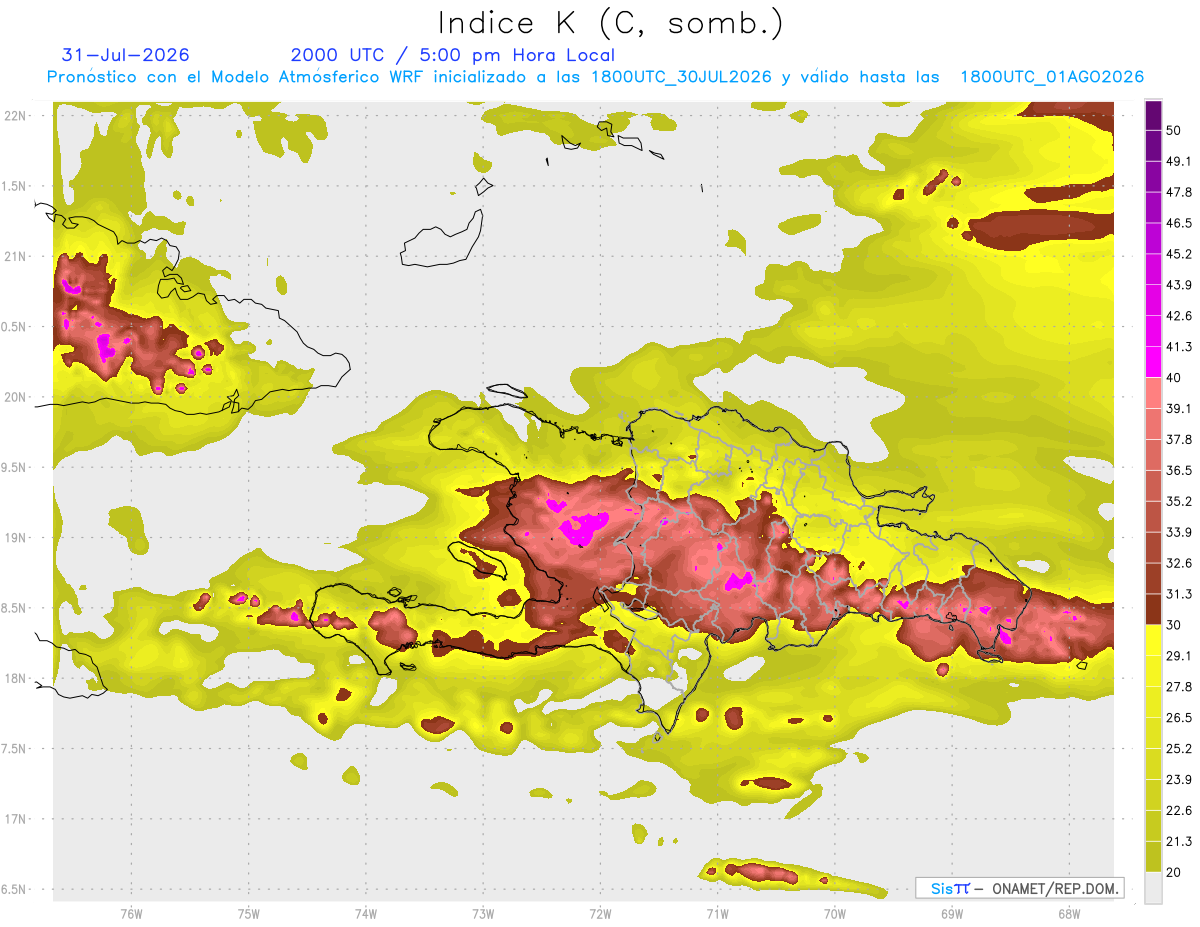Click the legend value '45.2'
This screenshot has height=927, width=1200.
click(1179, 254)
